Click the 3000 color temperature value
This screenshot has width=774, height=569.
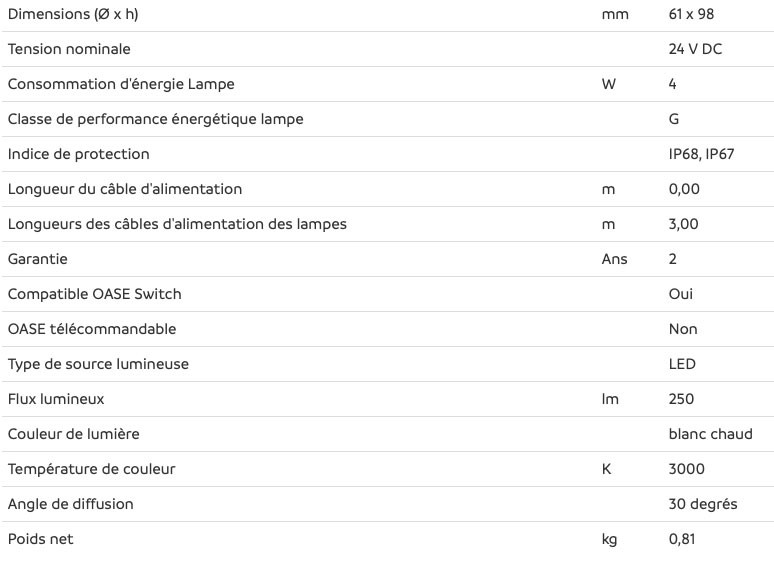point(687,469)
